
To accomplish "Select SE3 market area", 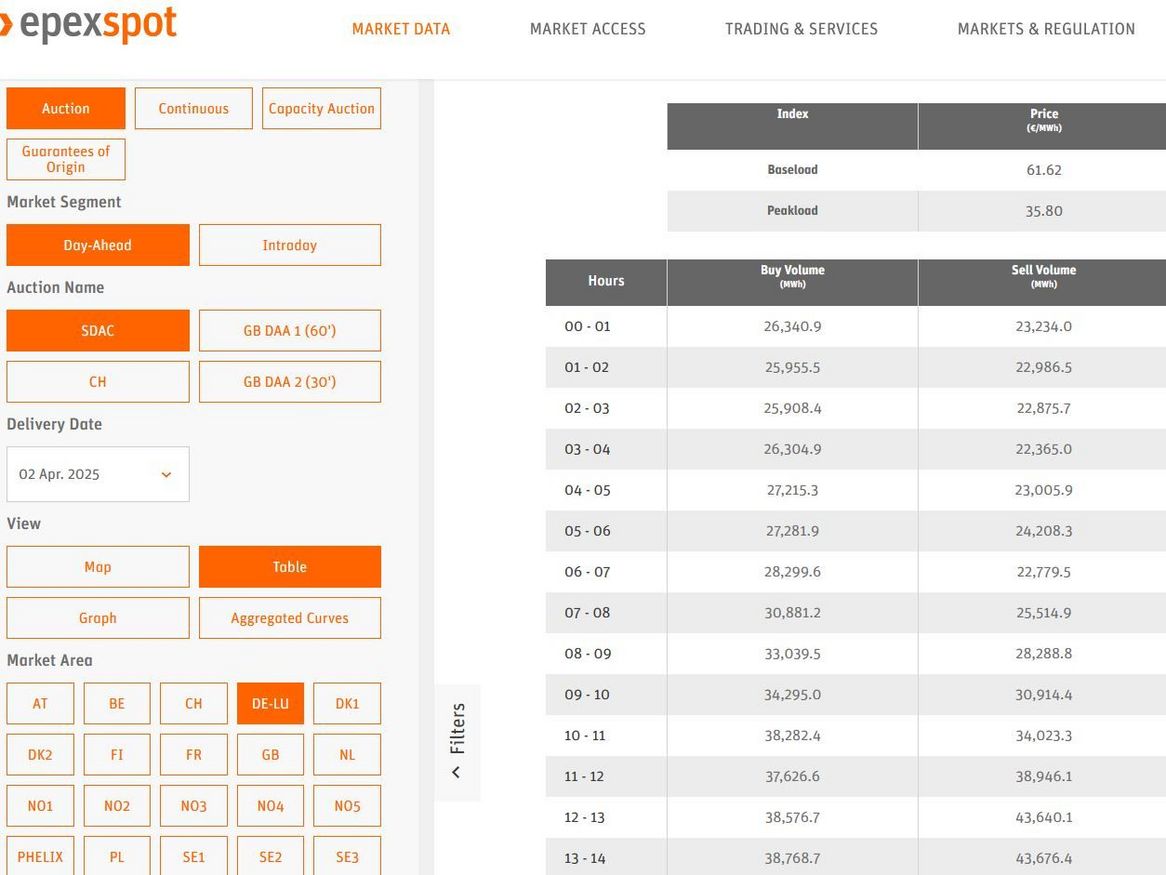I will tap(347, 856).
